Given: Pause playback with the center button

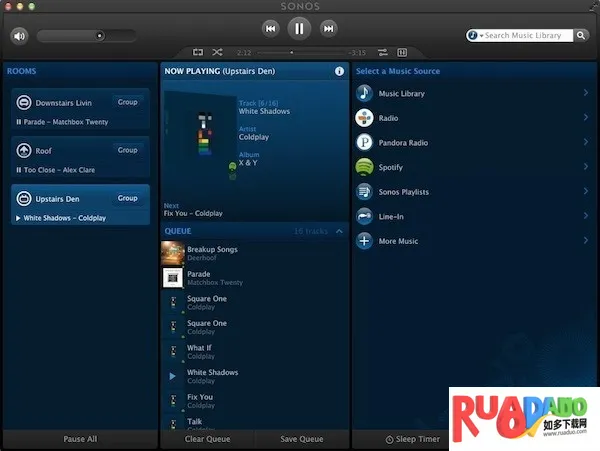Looking at the screenshot, I should pos(299,29).
